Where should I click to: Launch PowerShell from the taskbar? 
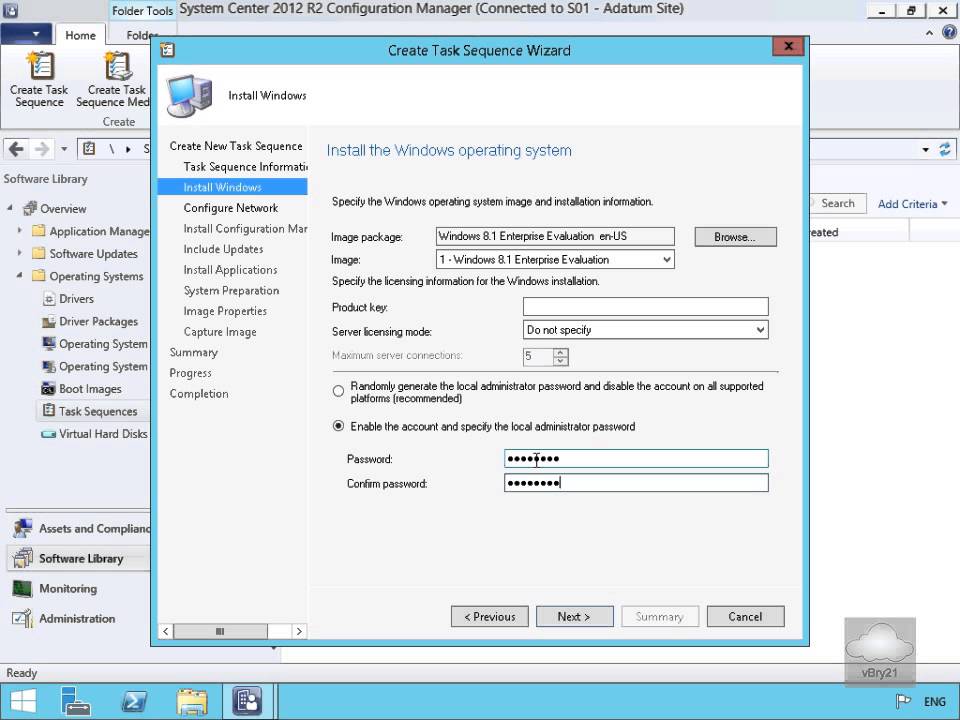pos(134,701)
